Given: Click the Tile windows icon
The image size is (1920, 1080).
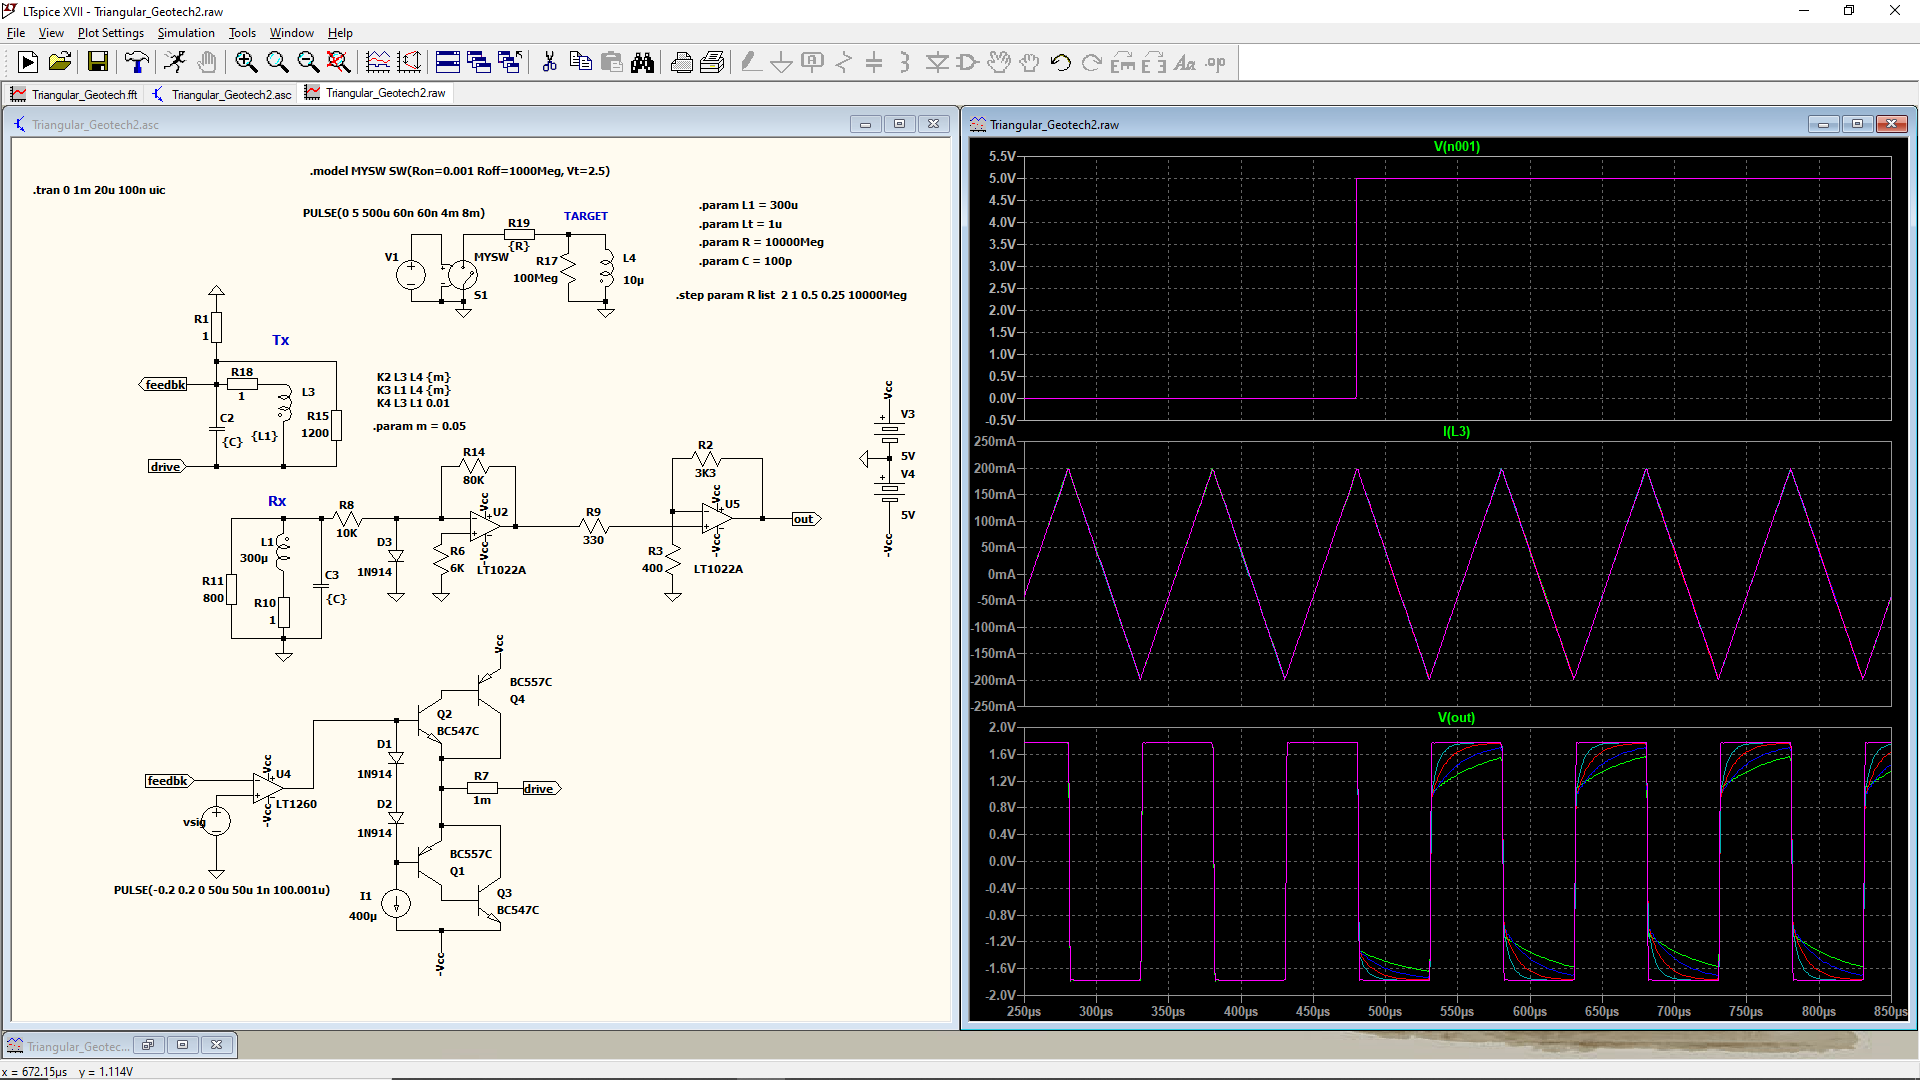Looking at the screenshot, I should (x=448, y=63).
